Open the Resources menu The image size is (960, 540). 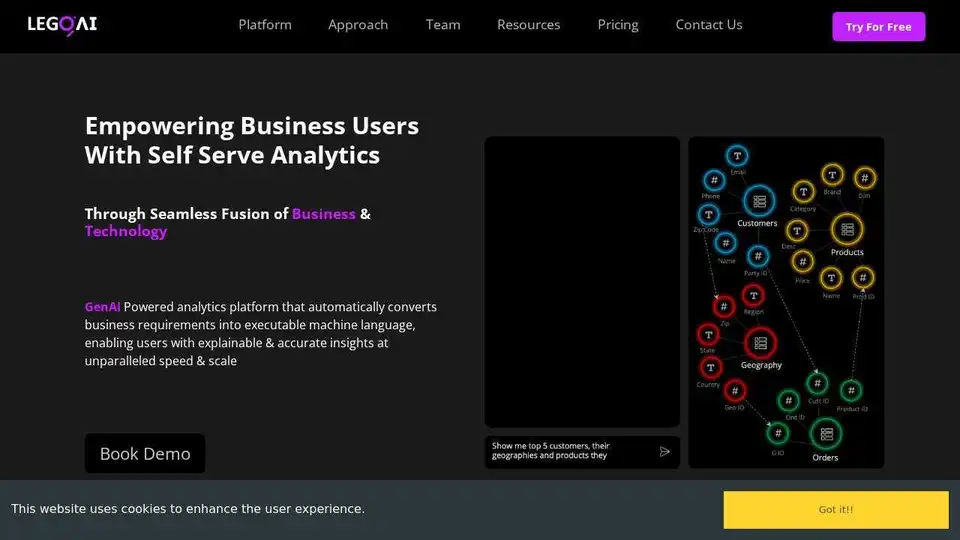coord(529,25)
